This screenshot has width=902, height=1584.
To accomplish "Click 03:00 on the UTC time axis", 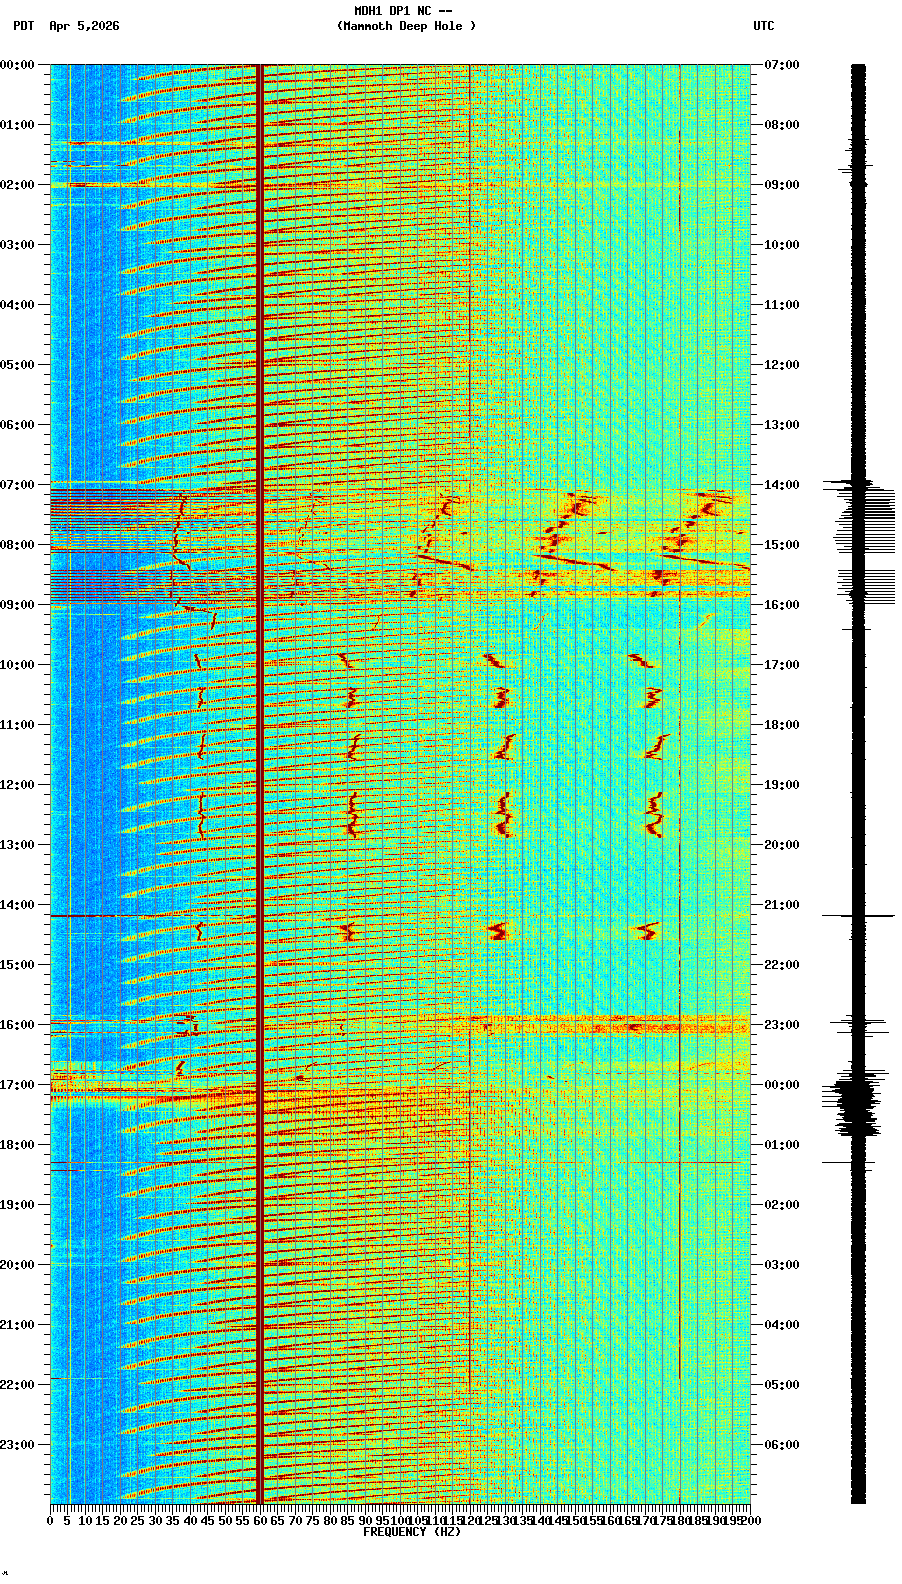I will pos(782,1265).
